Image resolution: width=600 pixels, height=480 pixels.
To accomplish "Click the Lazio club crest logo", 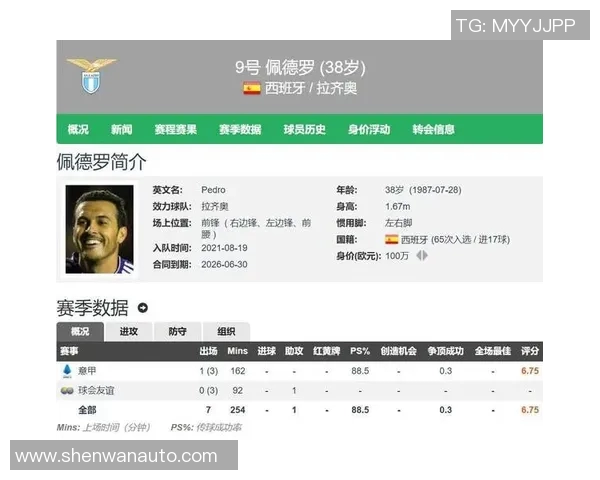I will click(91, 76).
